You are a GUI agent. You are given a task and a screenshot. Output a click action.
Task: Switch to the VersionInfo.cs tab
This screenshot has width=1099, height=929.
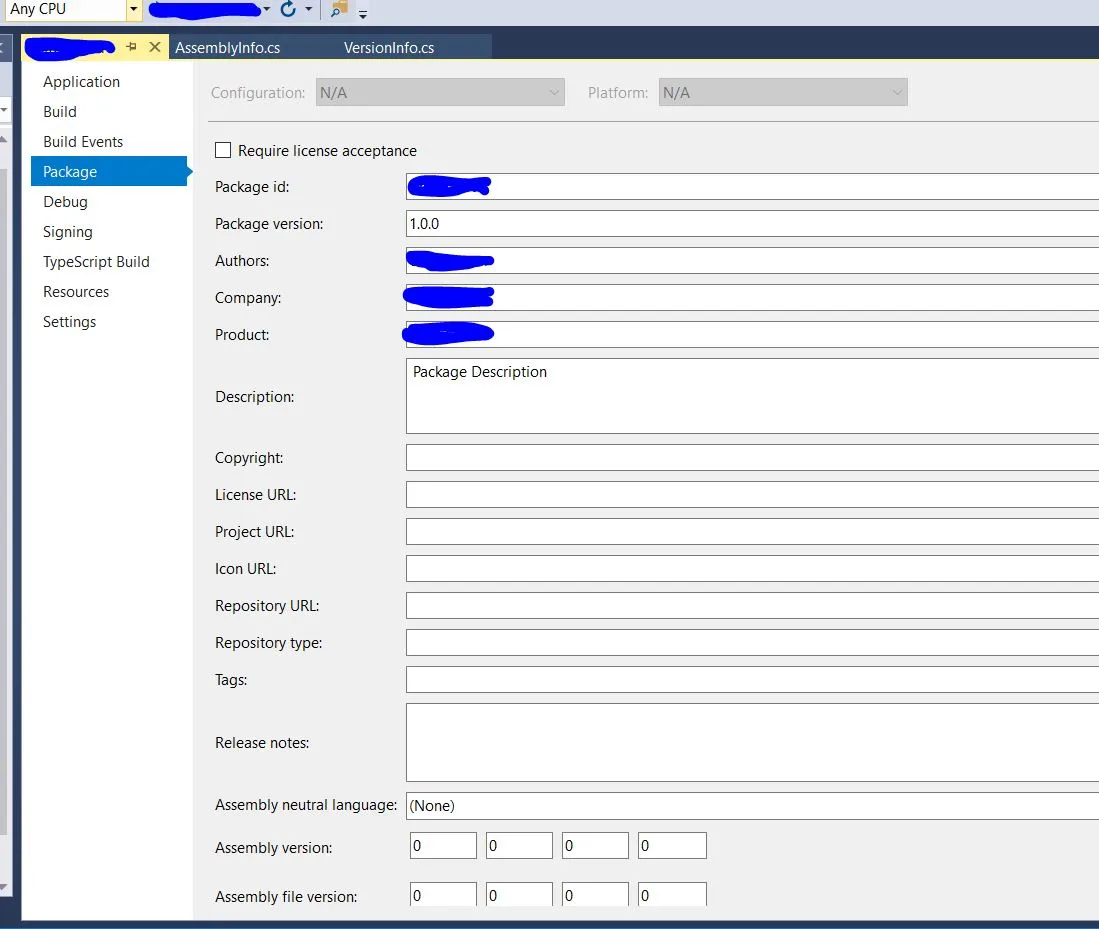click(x=388, y=48)
